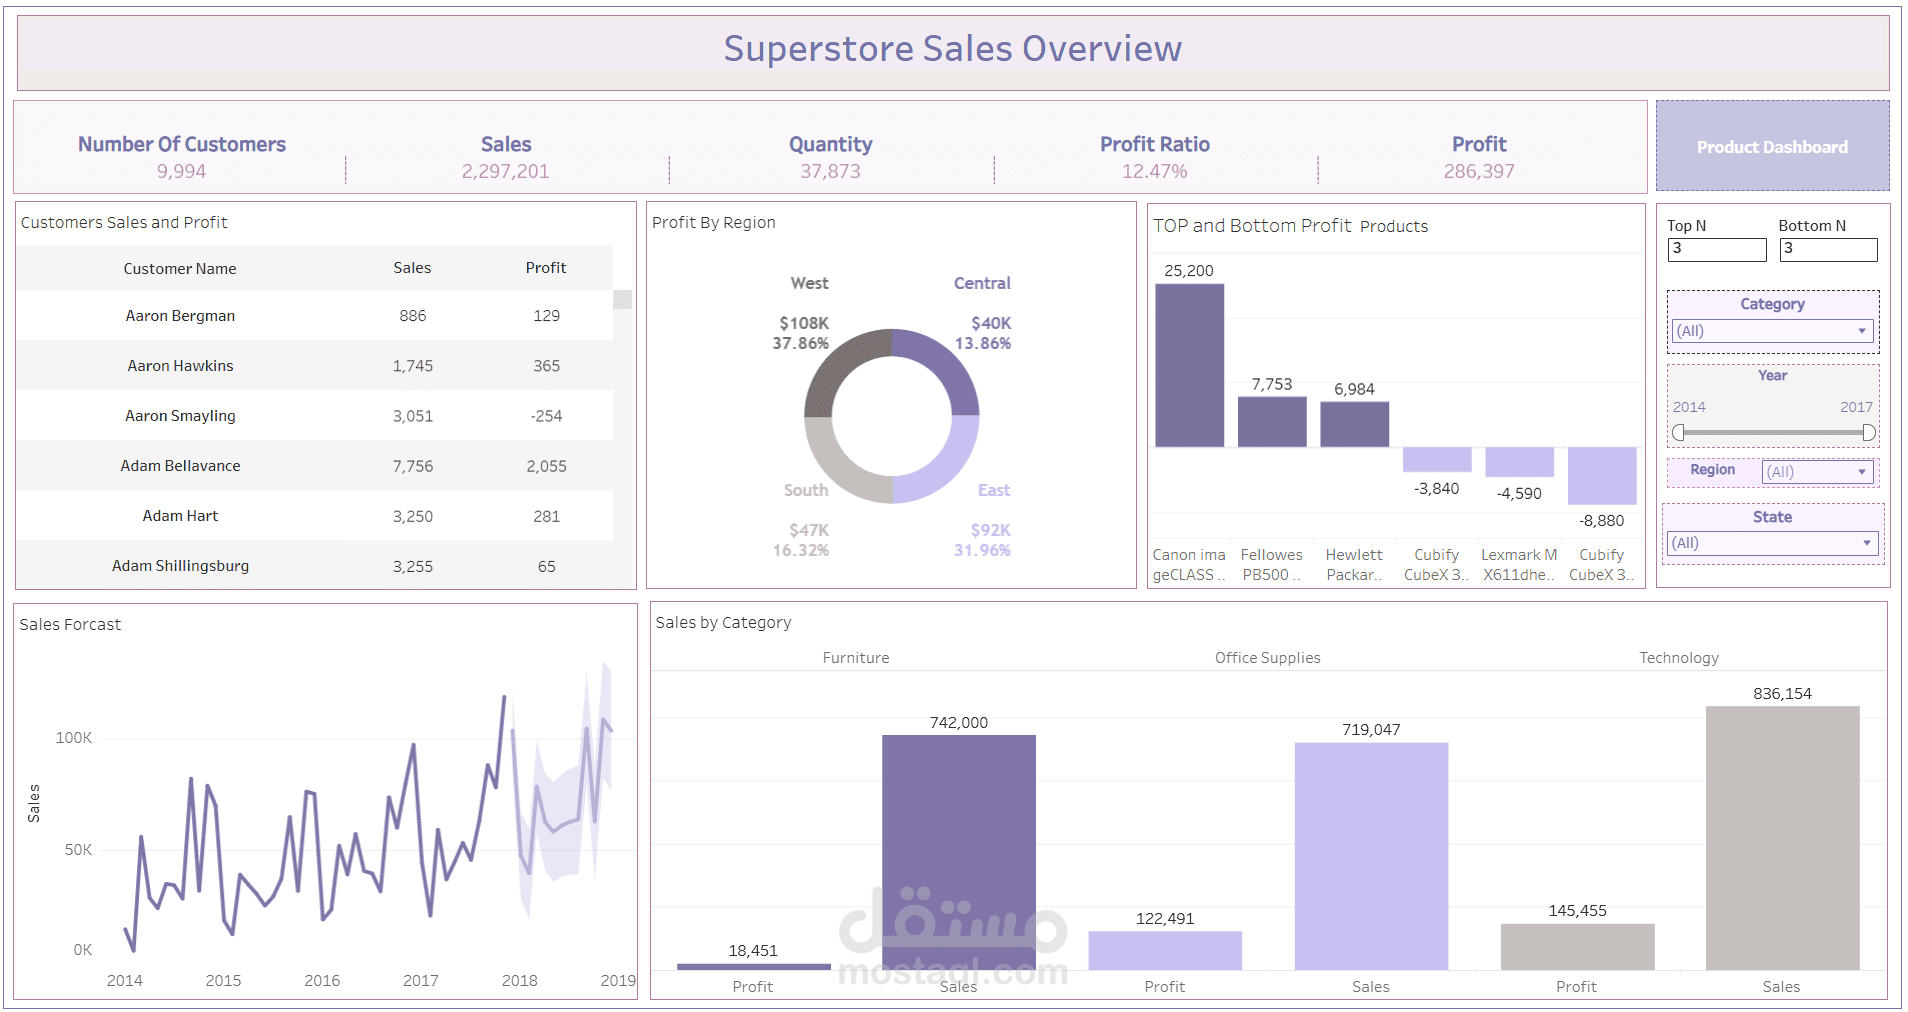Click Aaron Smayling's profit value -254
This screenshot has height=1012, width=1908.
[x=546, y=415]
